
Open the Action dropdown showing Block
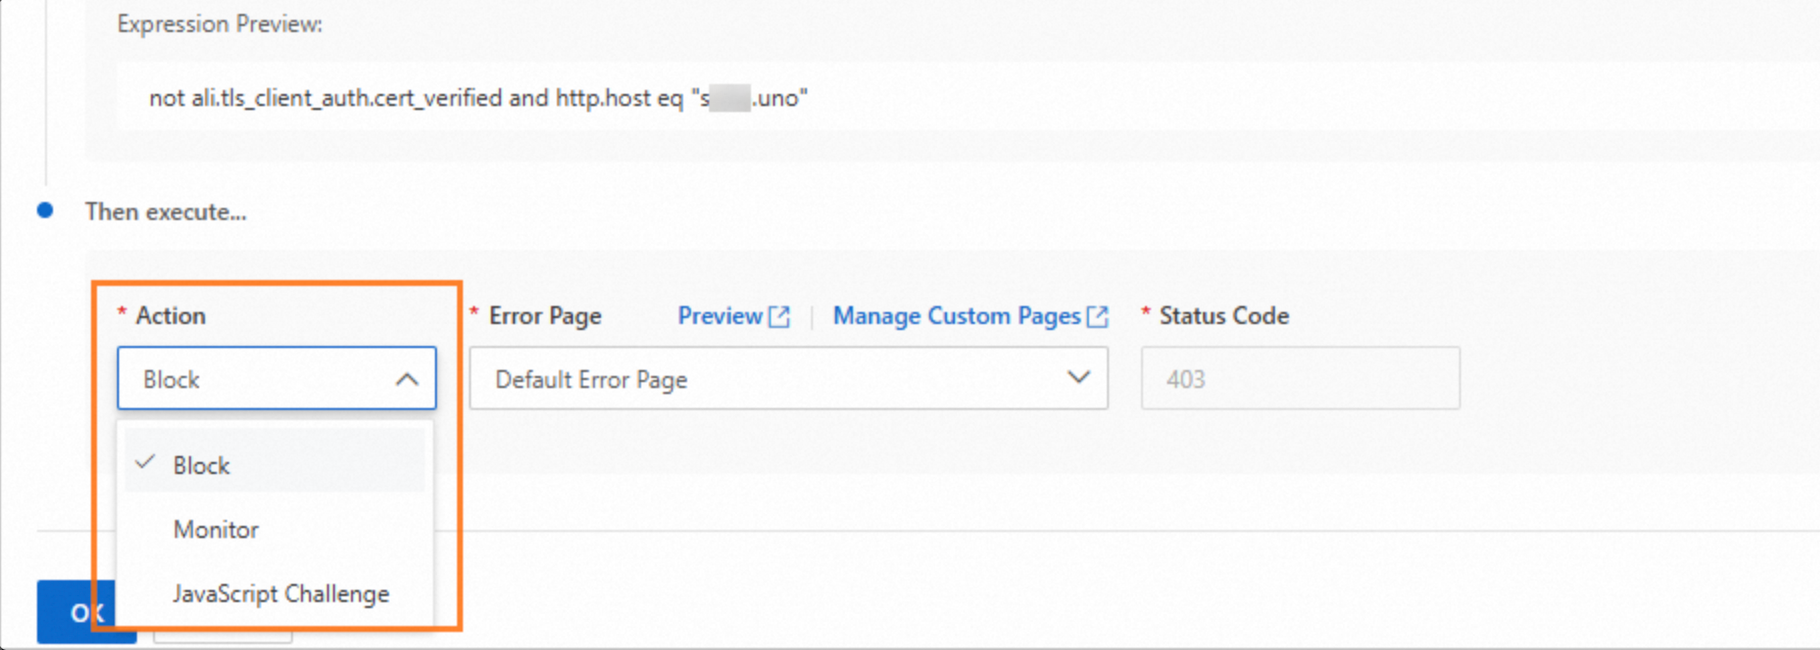click(276, 378)
